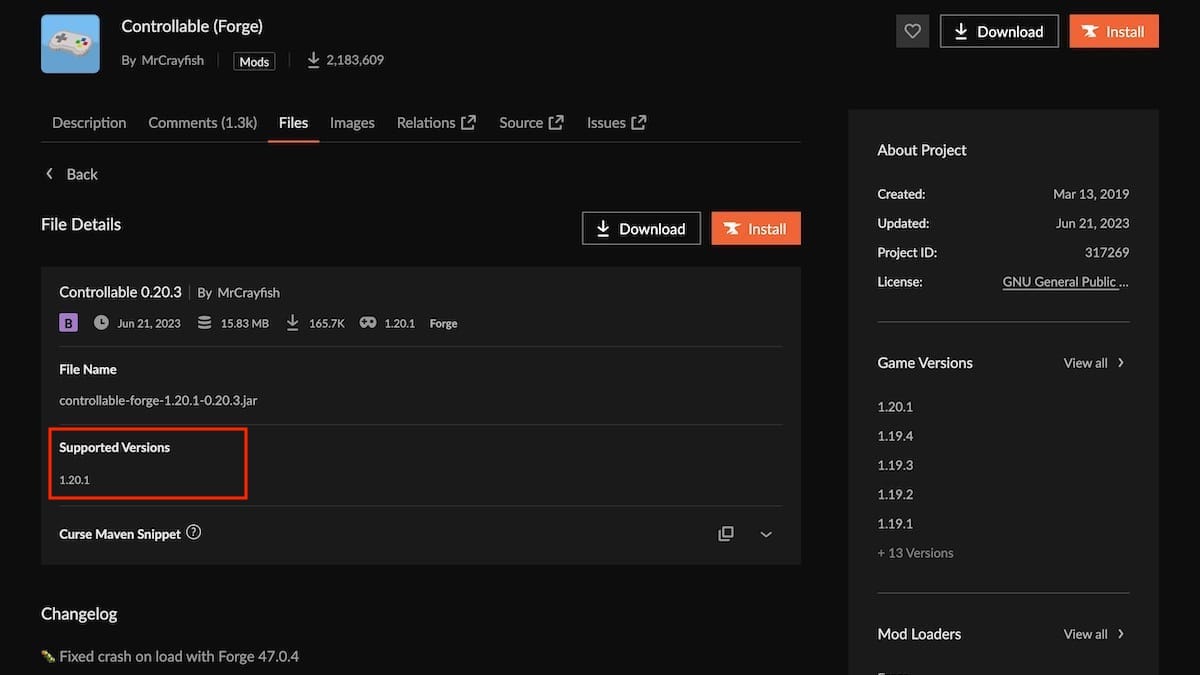The image size is (1200, 675).
Task: Click the Controllable mod controller logo
Action: [70, 44]
